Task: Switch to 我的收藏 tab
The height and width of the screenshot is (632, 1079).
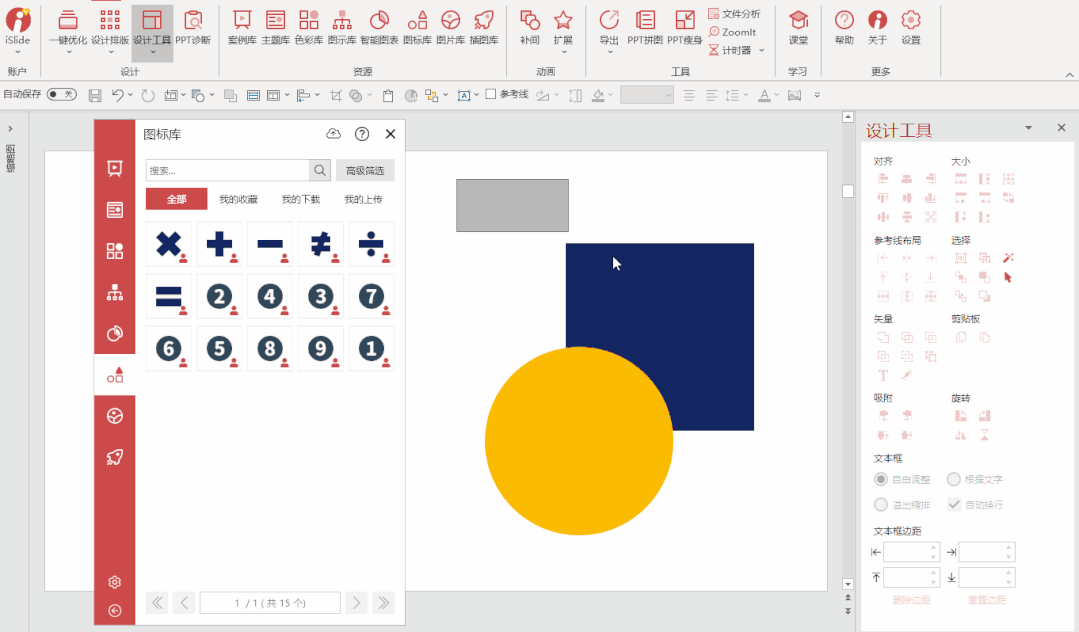Action: click(239, 199)
